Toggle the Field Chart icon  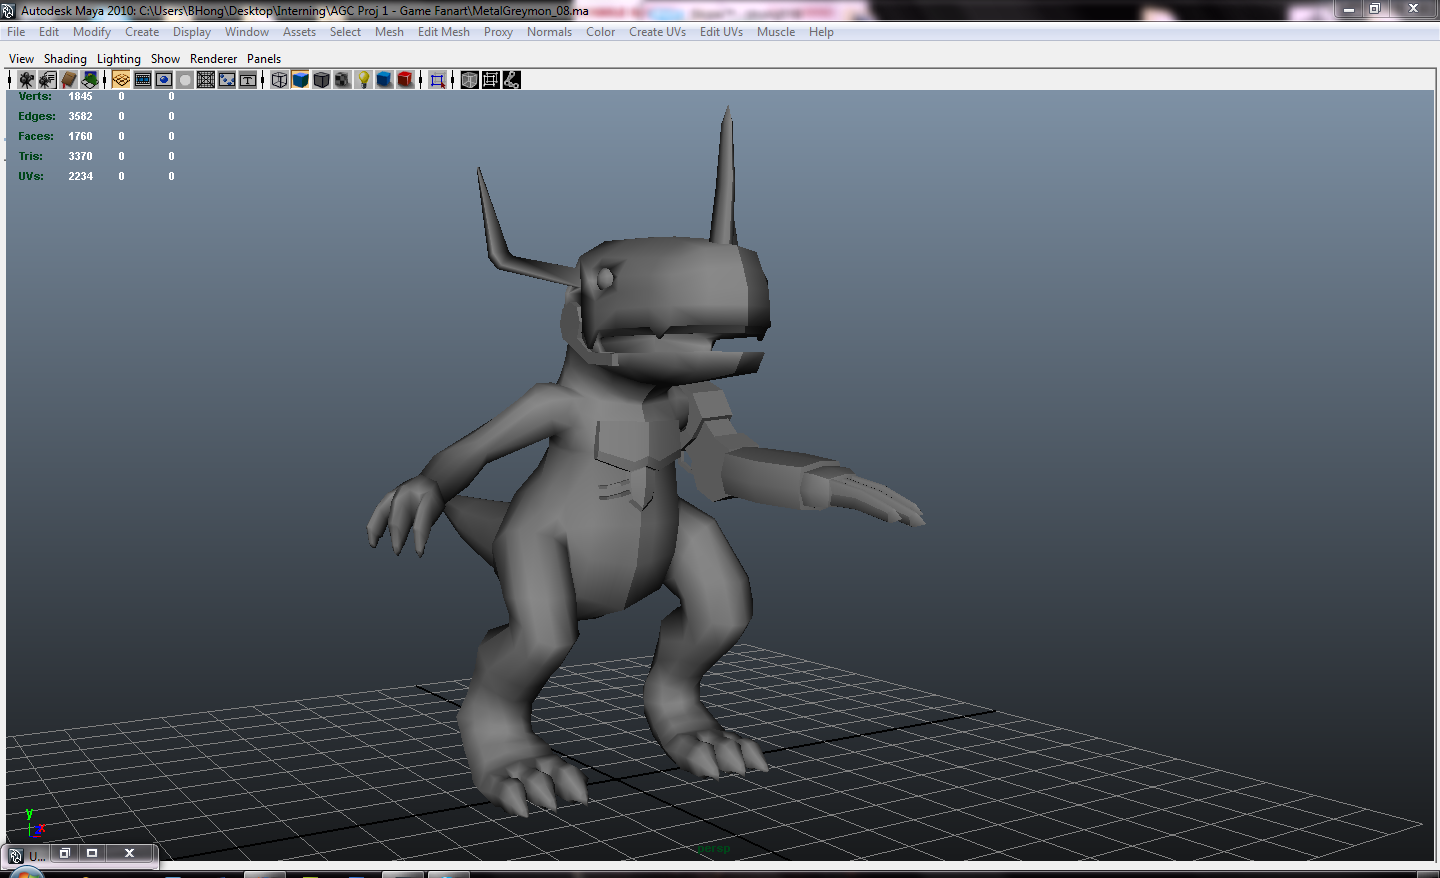pyautogui.click(x=206, y=80)
